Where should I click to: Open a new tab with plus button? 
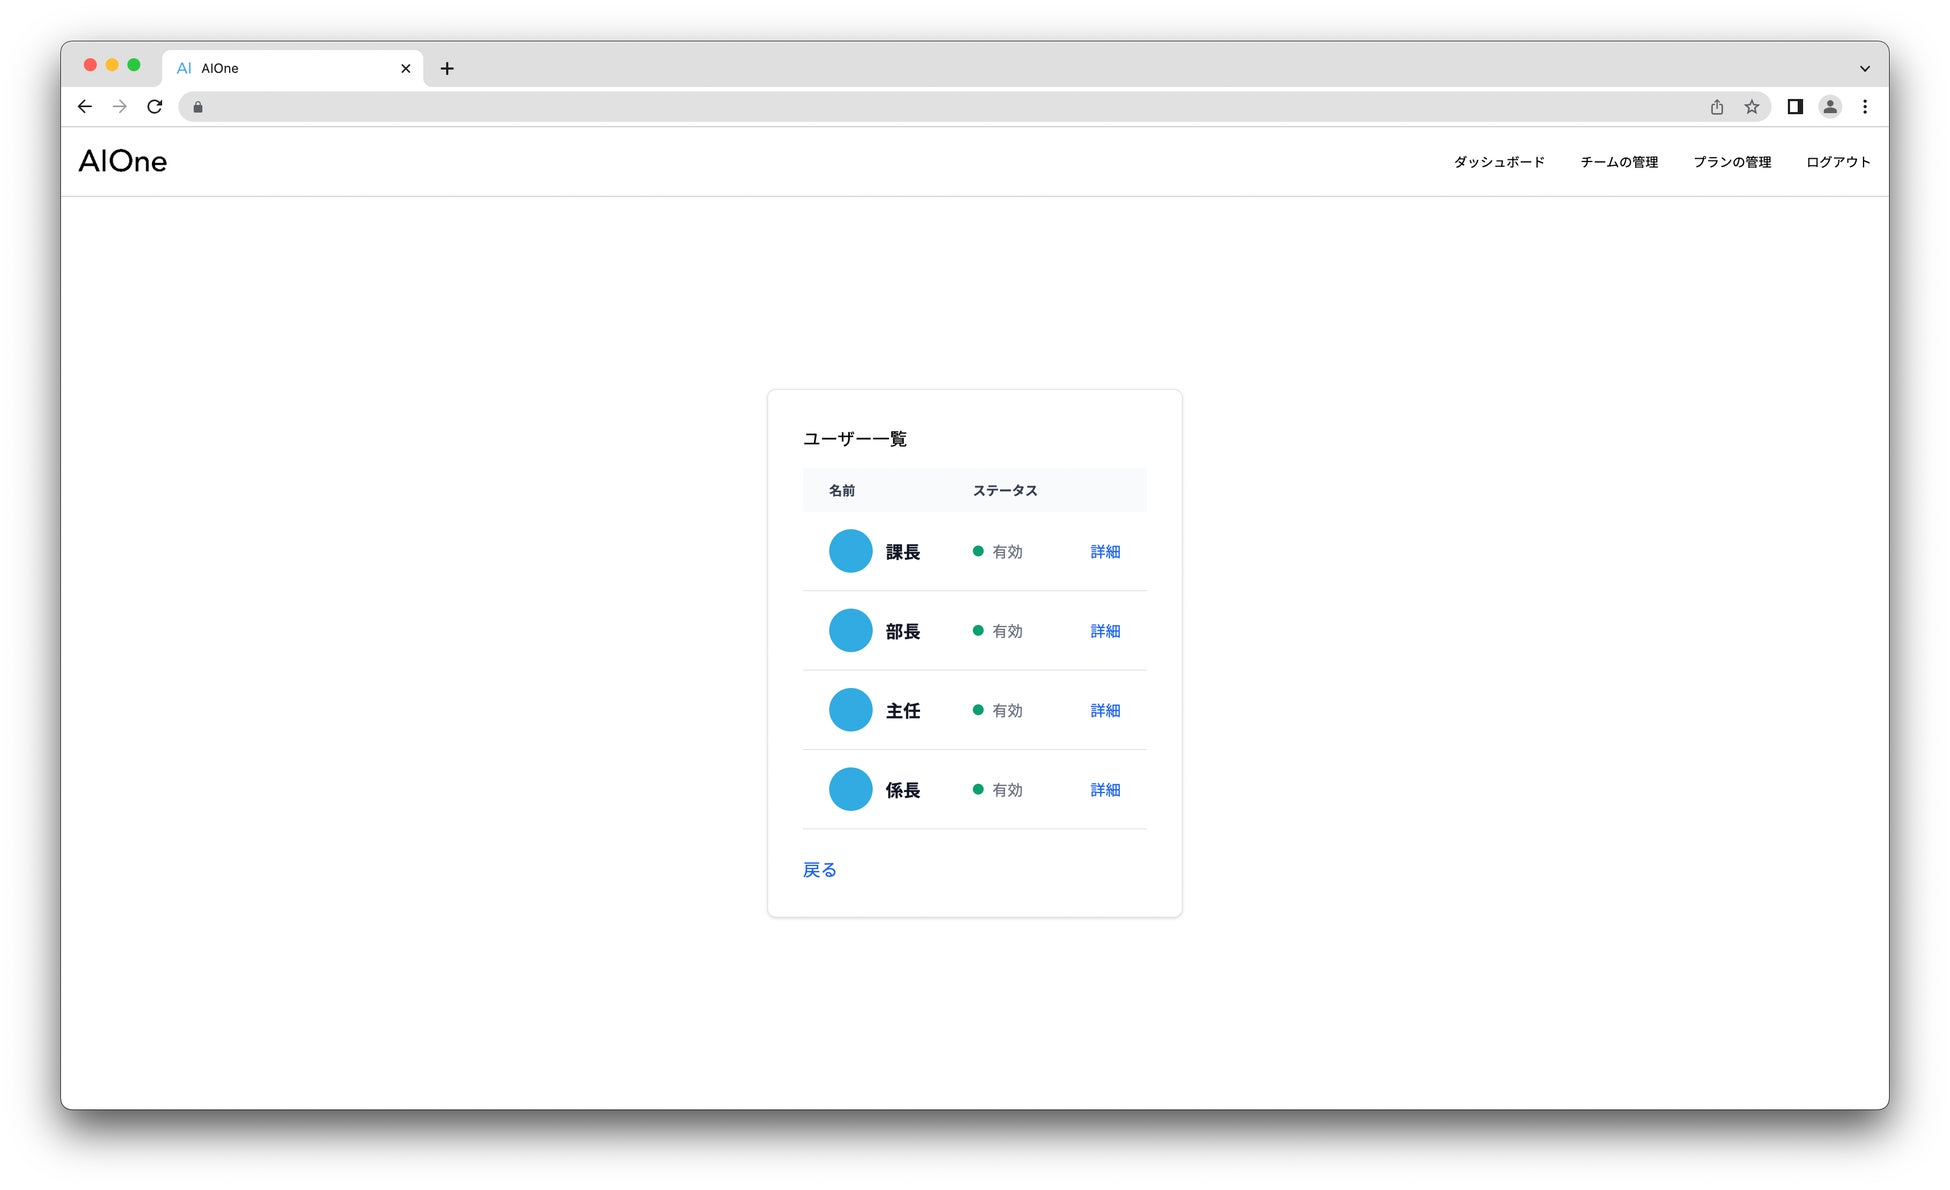[447, 68]
